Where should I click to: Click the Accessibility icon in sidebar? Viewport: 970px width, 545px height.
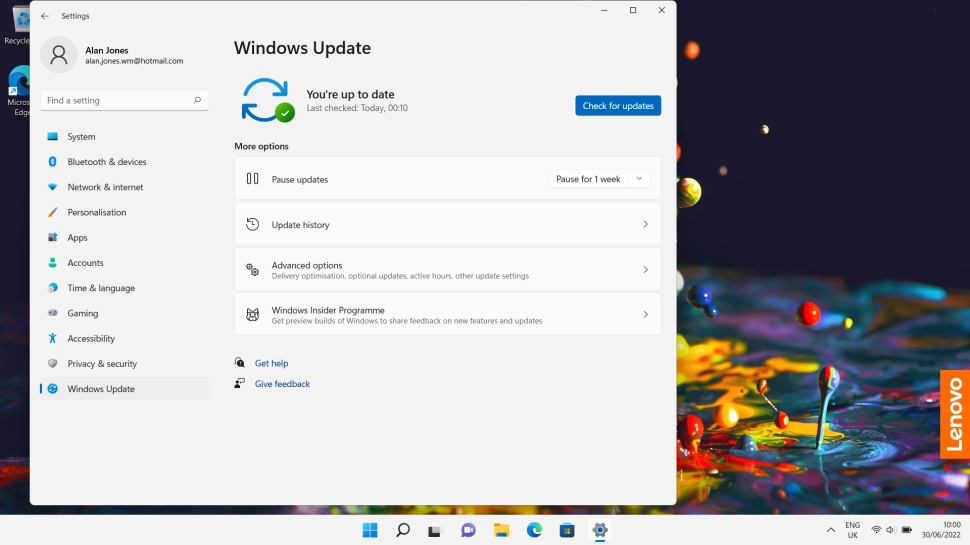pyautogui.click(x=53, y=338)
